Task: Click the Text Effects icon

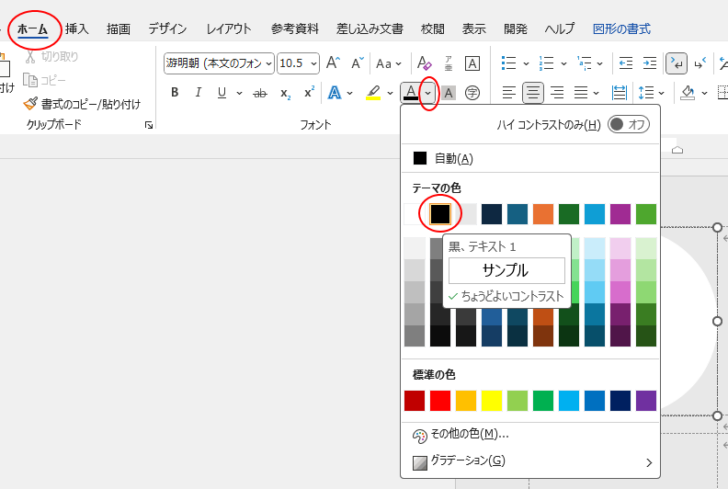Action: tap(334, 93)
